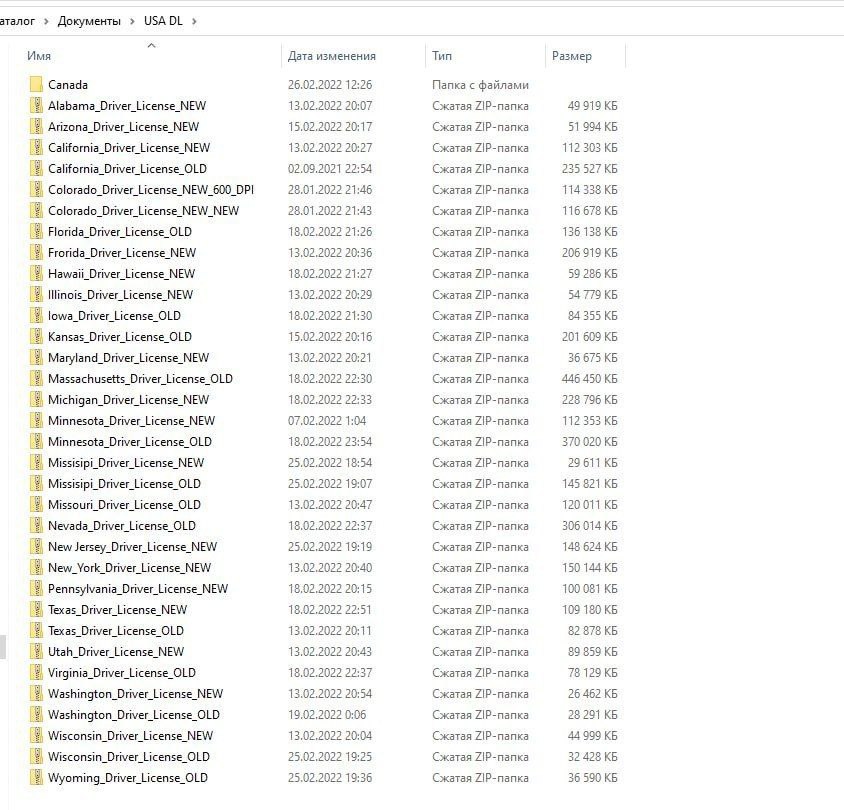The image size is (844, 810).
Task: Click the USA DL breadcrumb segment
Action: coord(163,21)
